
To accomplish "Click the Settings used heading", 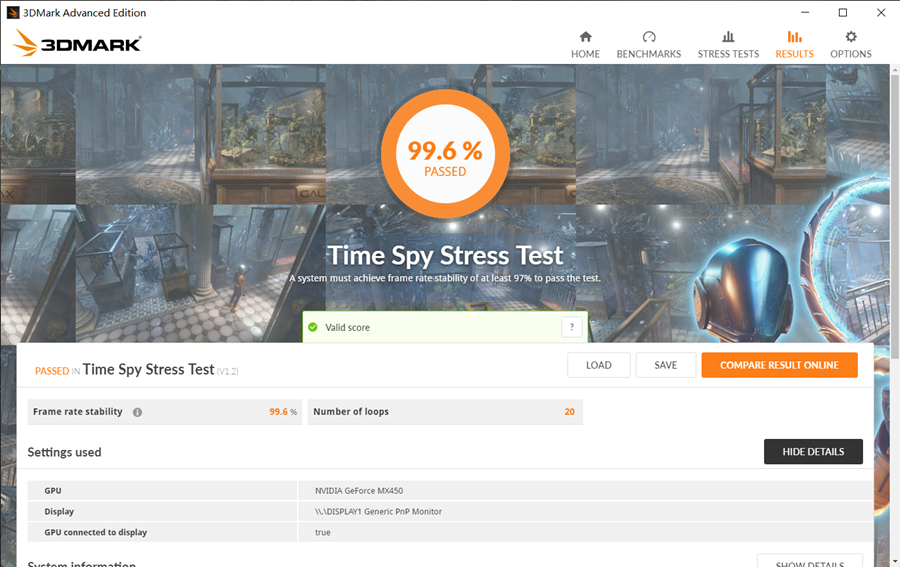I will 64,452.
